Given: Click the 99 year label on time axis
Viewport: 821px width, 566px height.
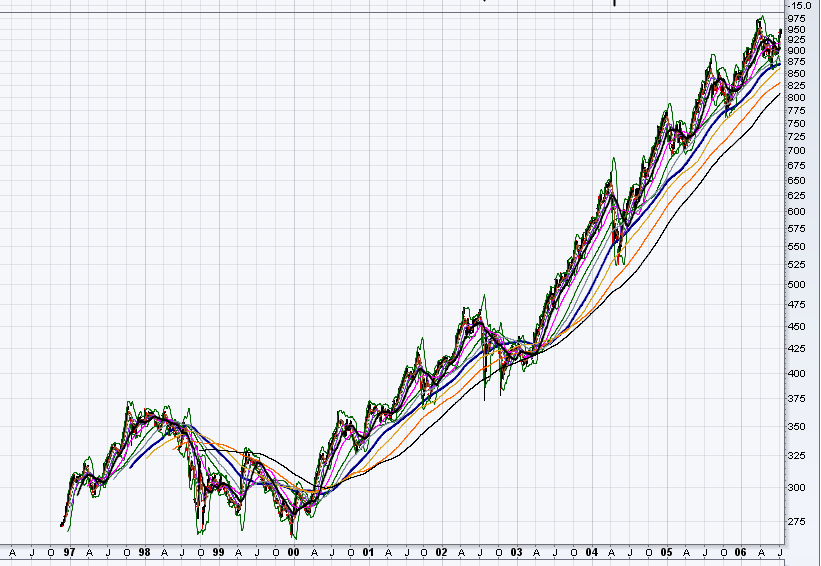Looking at the screenshot, I should coord(218,552).
